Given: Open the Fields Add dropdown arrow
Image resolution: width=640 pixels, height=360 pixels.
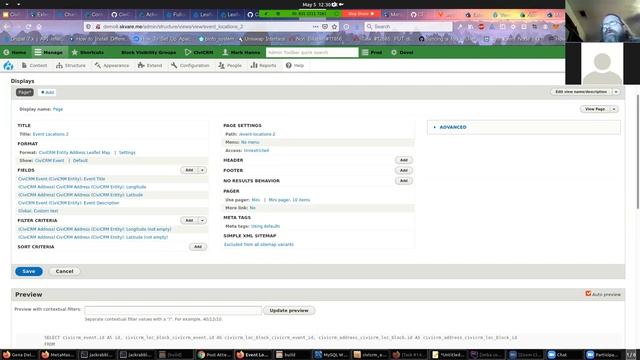Looking at the screenshot, I should (x=202, y=170).
